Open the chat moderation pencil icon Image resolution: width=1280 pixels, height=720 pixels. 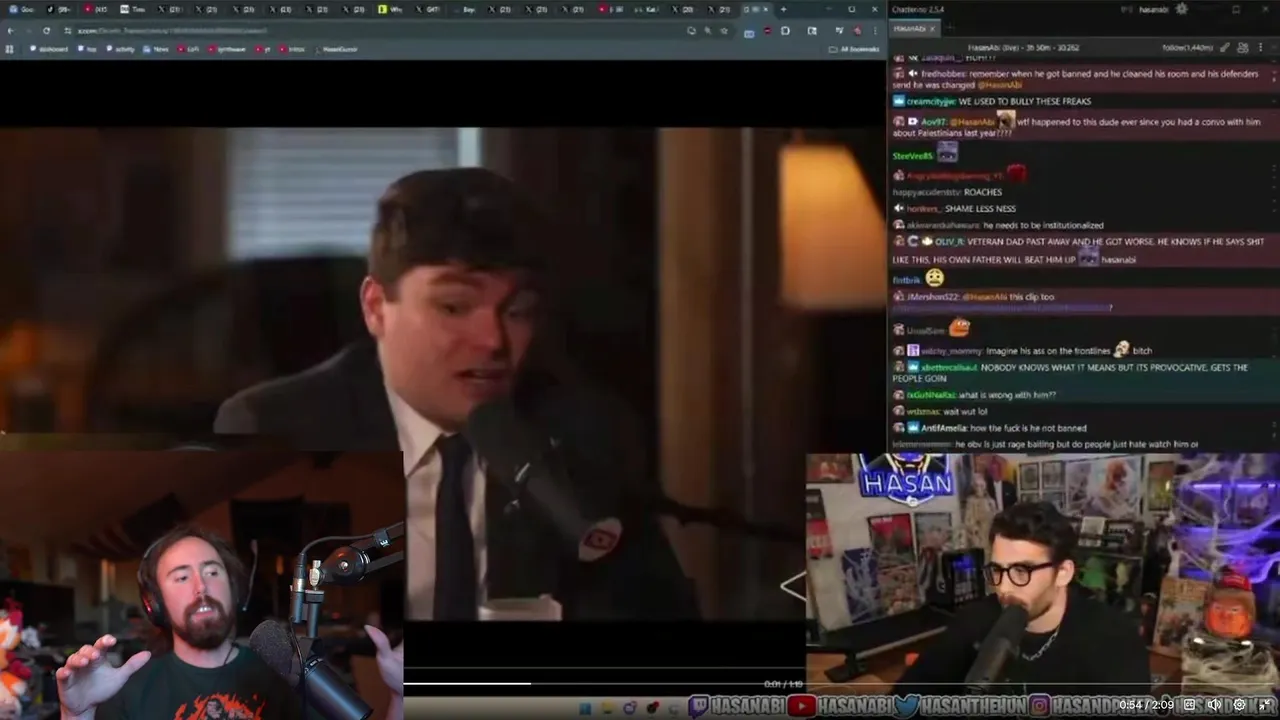1225,47
